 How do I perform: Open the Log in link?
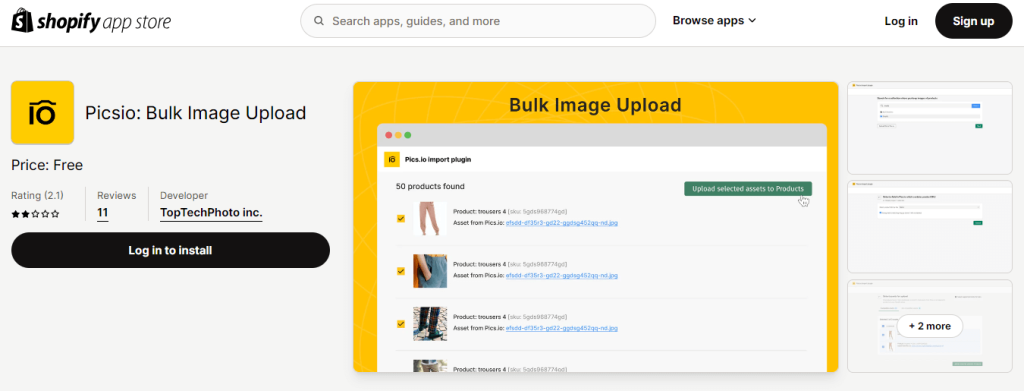tap(901, 21)
